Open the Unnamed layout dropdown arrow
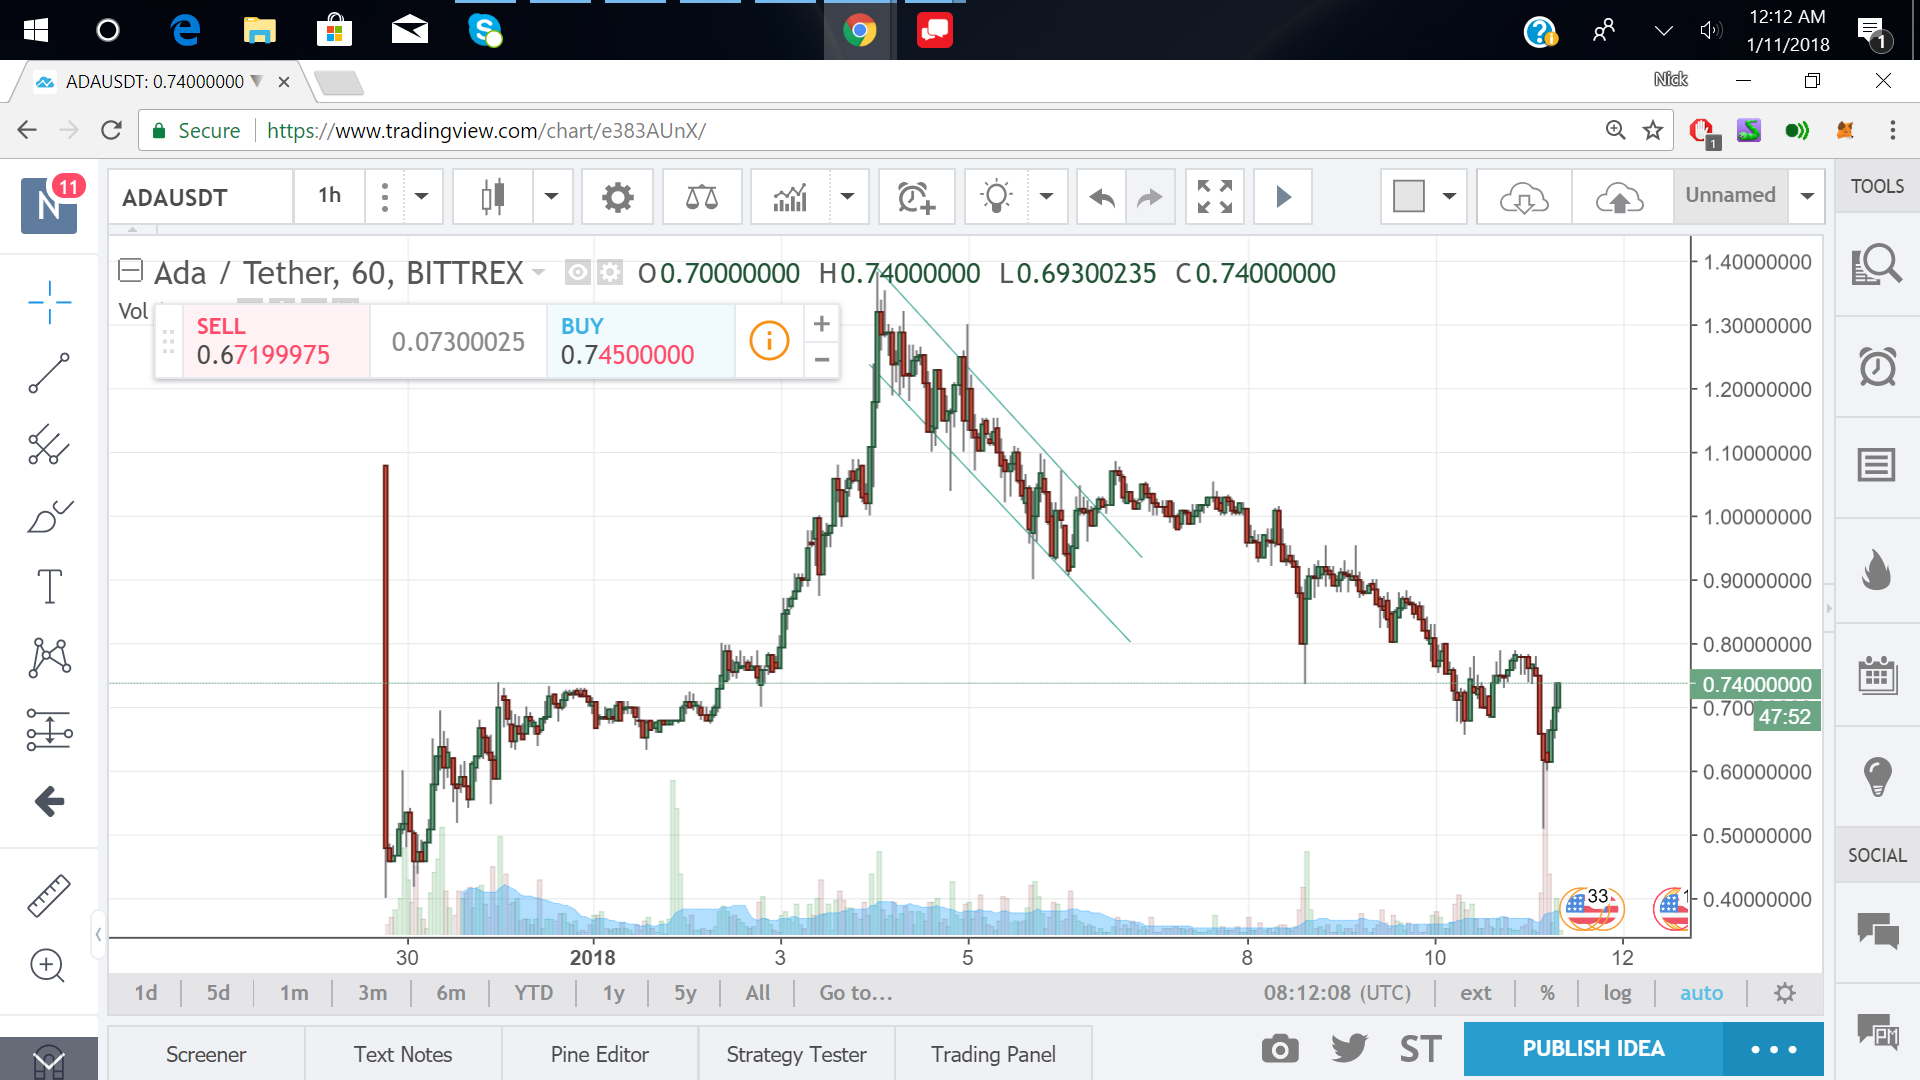 (x=1807, y=197)
